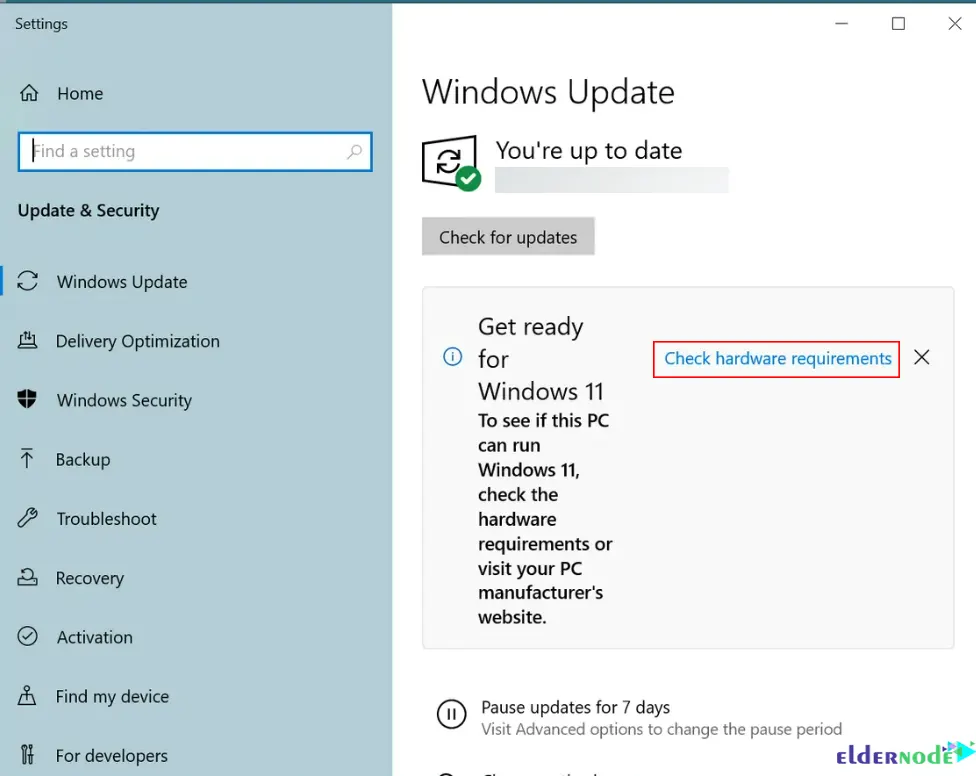Click the Check for updates button
Viewport: 976px width, 776px height.
coord(508,236)
